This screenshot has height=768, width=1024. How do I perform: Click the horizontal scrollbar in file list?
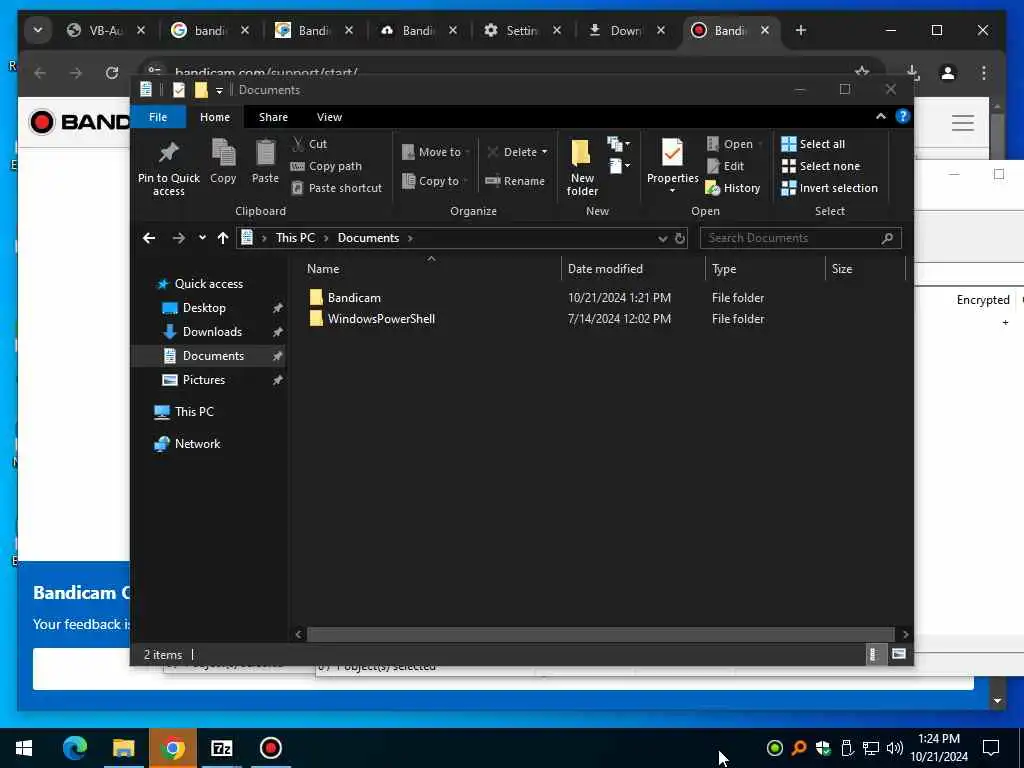600,634
